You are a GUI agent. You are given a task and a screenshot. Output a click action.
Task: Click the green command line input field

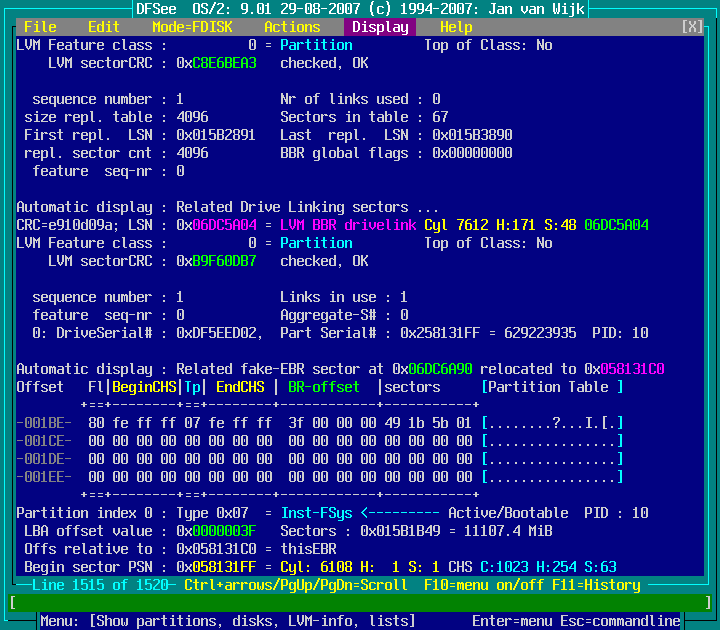(x=360, y=603)
